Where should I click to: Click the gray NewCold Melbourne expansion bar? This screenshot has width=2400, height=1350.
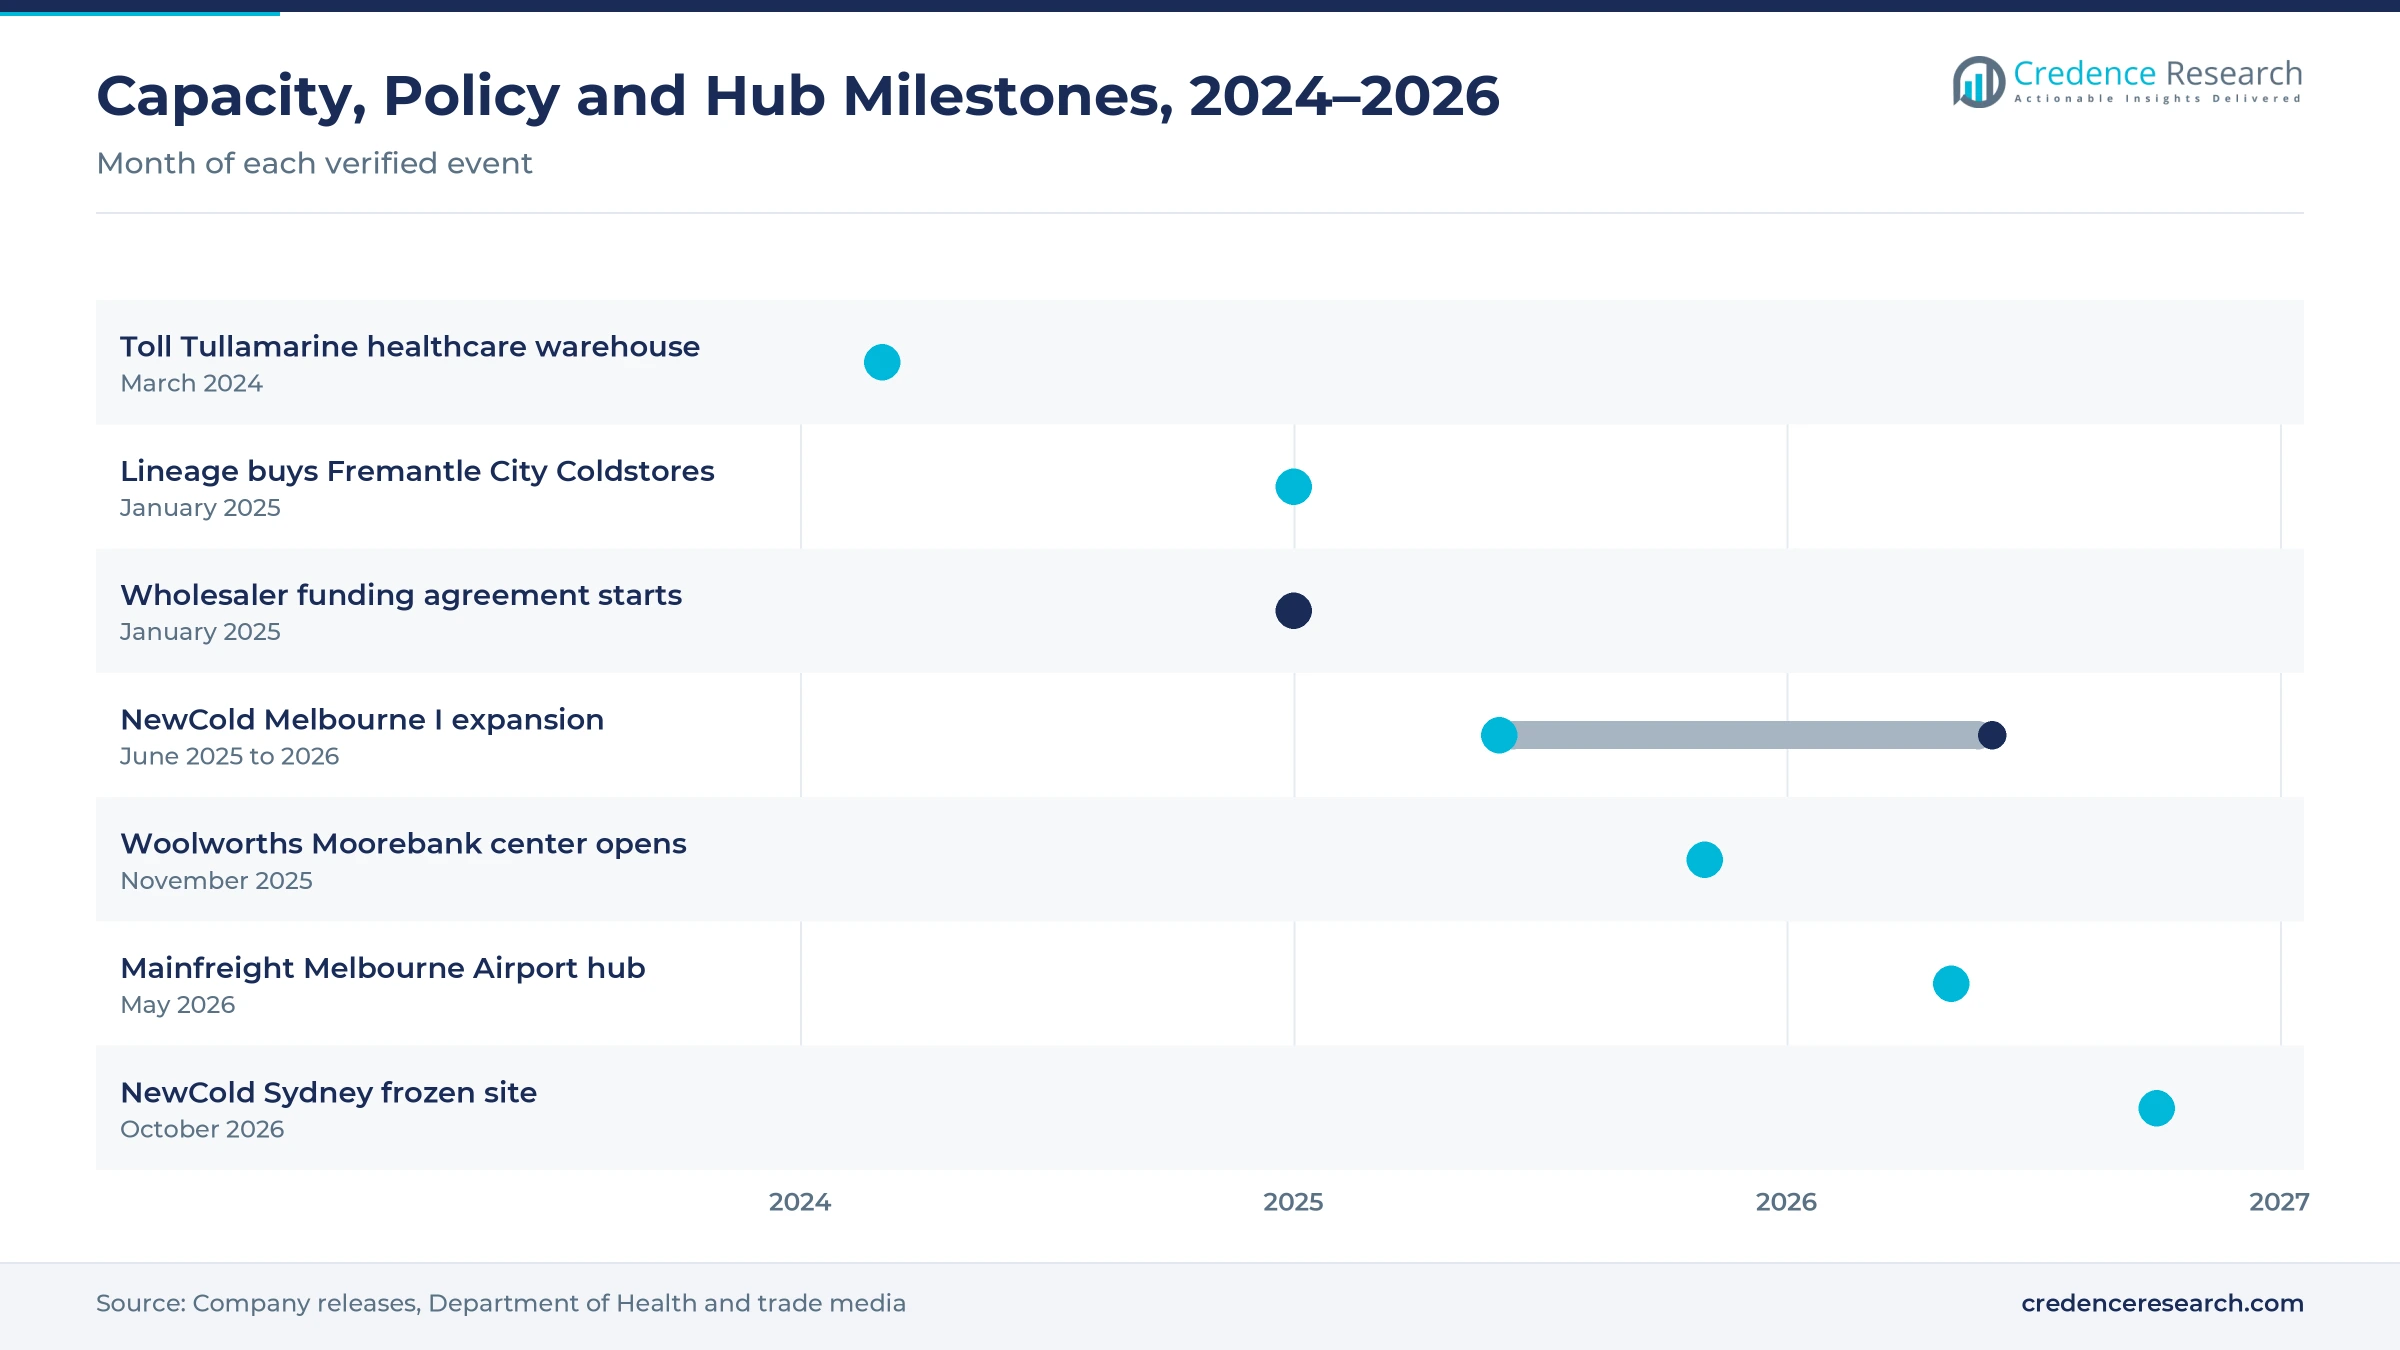coord(1746,735)
